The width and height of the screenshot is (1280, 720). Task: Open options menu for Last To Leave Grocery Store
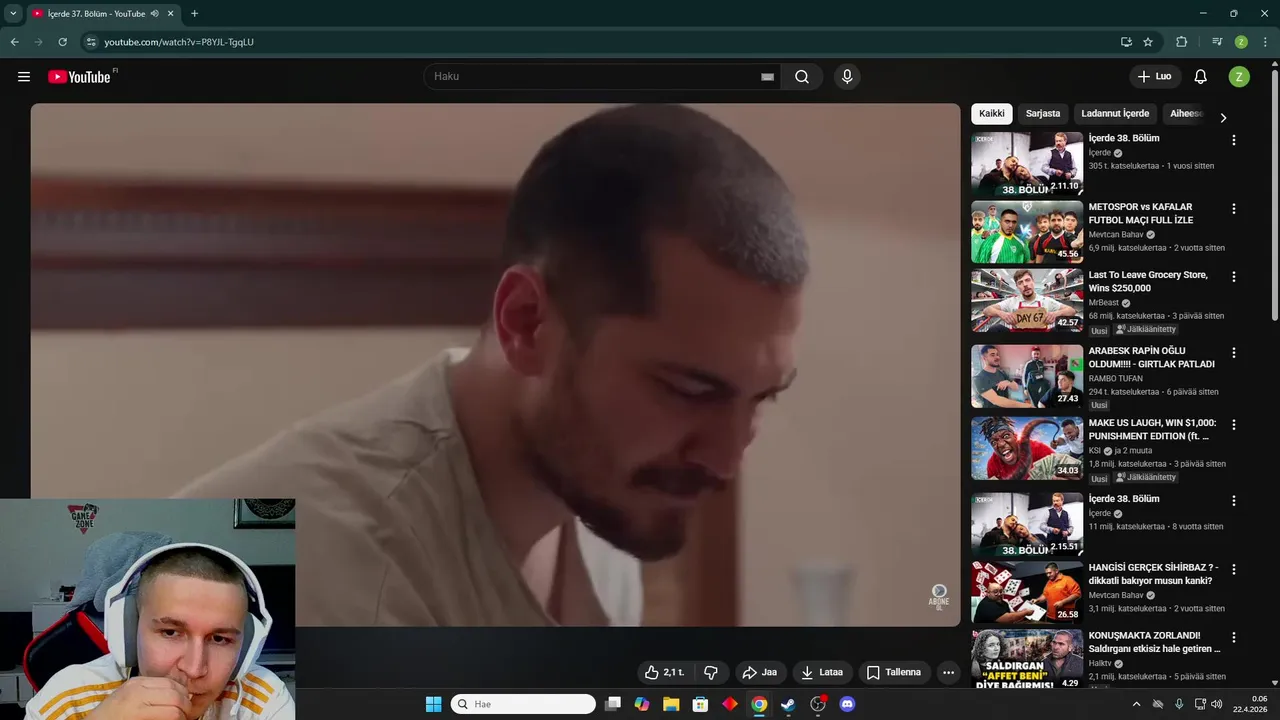click(x=1233, y=277)
